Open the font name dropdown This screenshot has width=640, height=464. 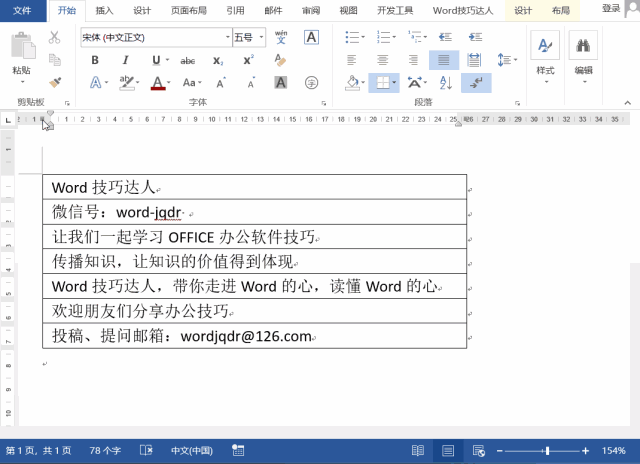click(228, 37)
